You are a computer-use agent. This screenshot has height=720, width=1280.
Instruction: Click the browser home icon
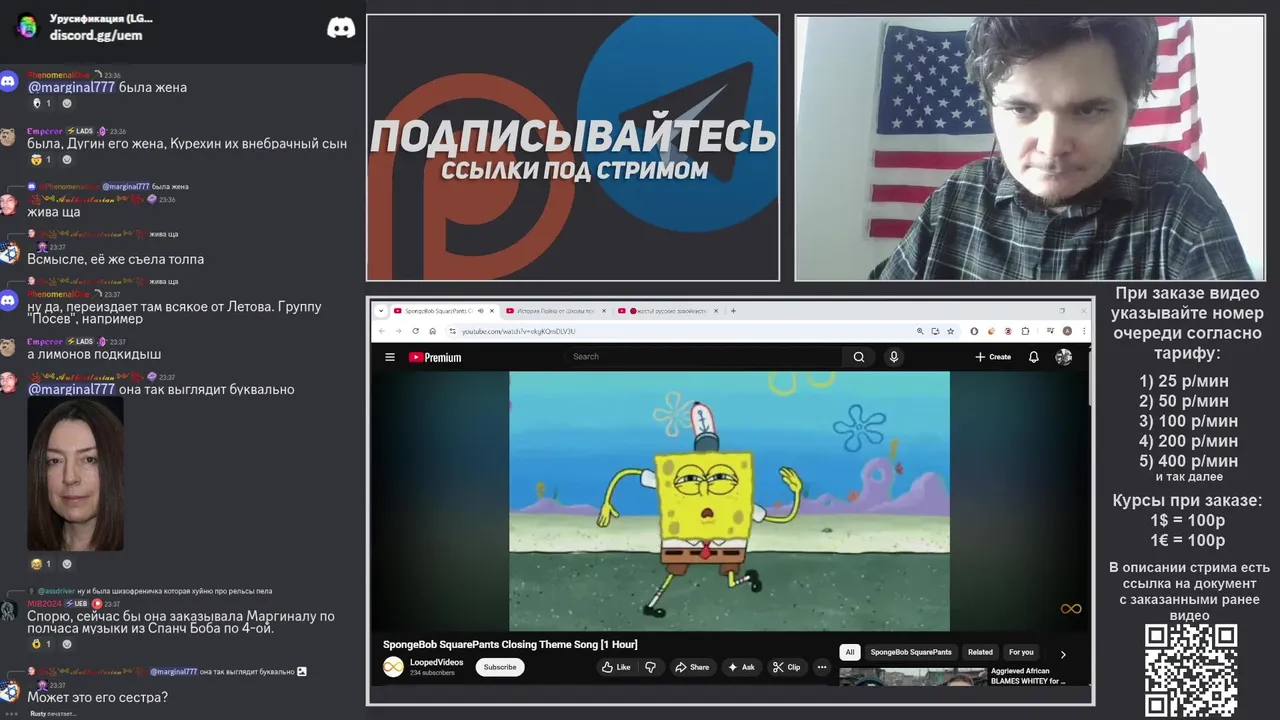coord(432,331)
